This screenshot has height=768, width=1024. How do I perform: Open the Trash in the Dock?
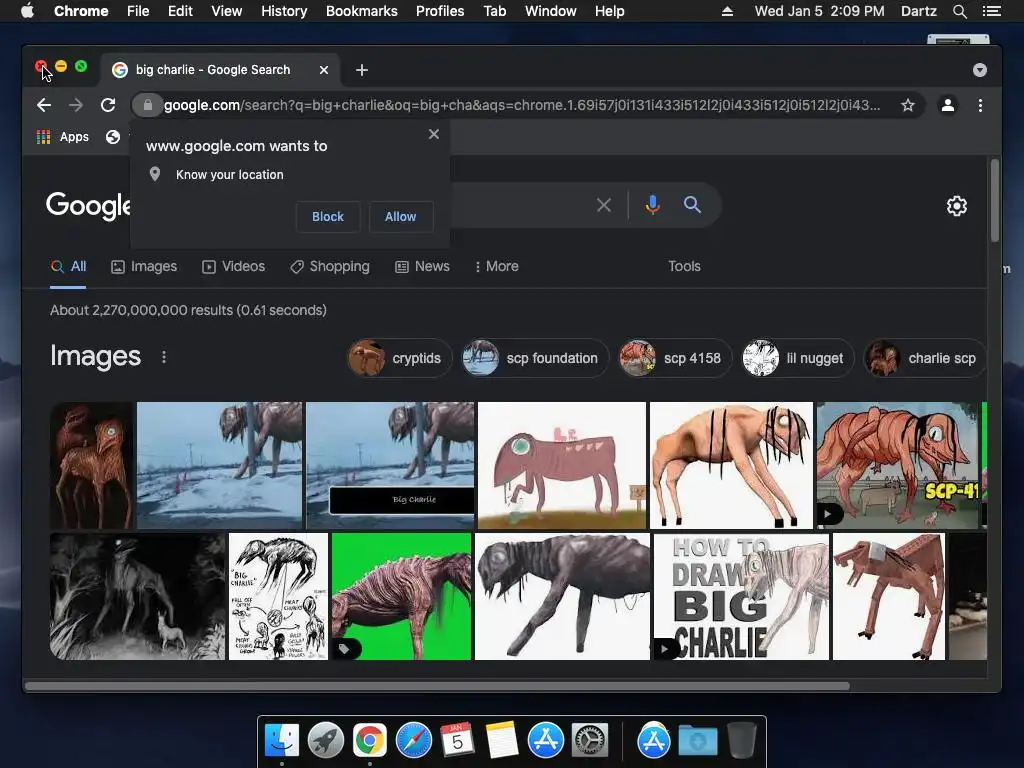pos(741,741)
